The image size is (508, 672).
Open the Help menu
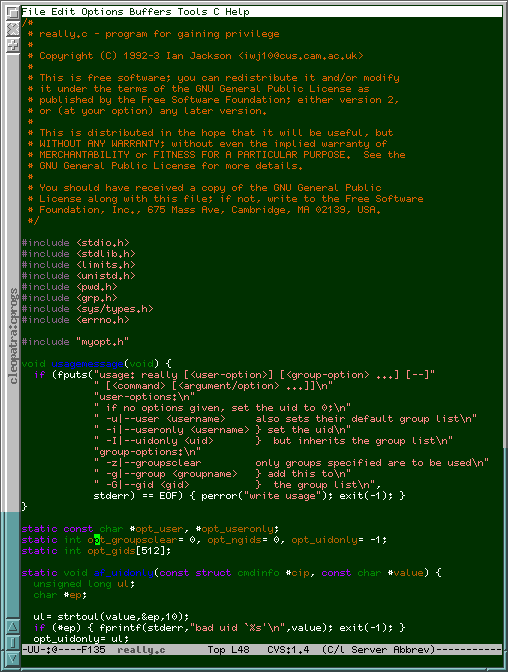click(x=237, y=12)
